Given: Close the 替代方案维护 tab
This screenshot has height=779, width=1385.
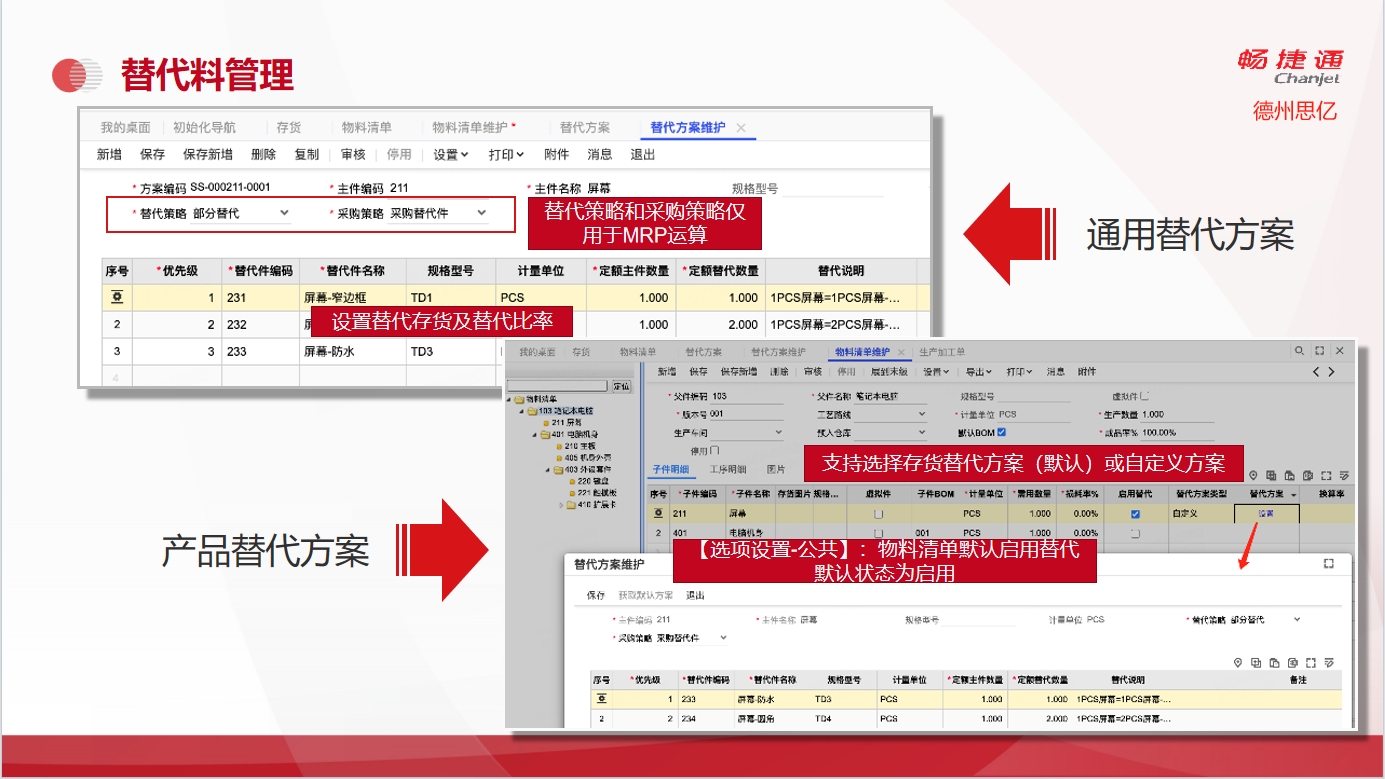Looking at the screenshot, I should pyautogui.click(x=741, y=128).
